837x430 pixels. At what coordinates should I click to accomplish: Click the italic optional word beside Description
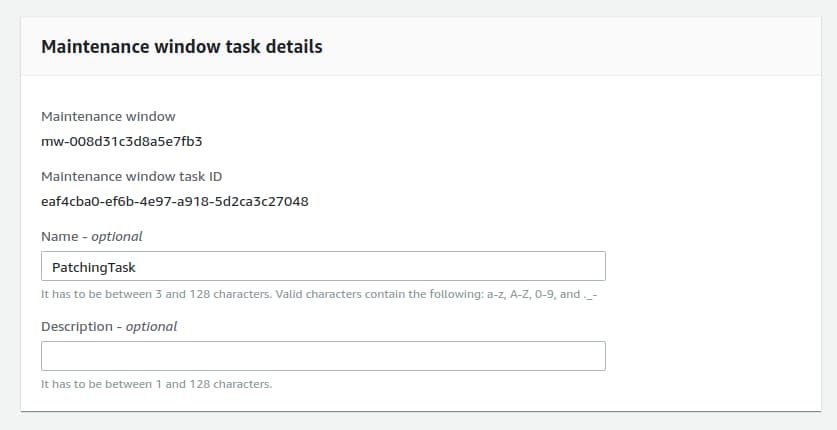pos(151,326)
